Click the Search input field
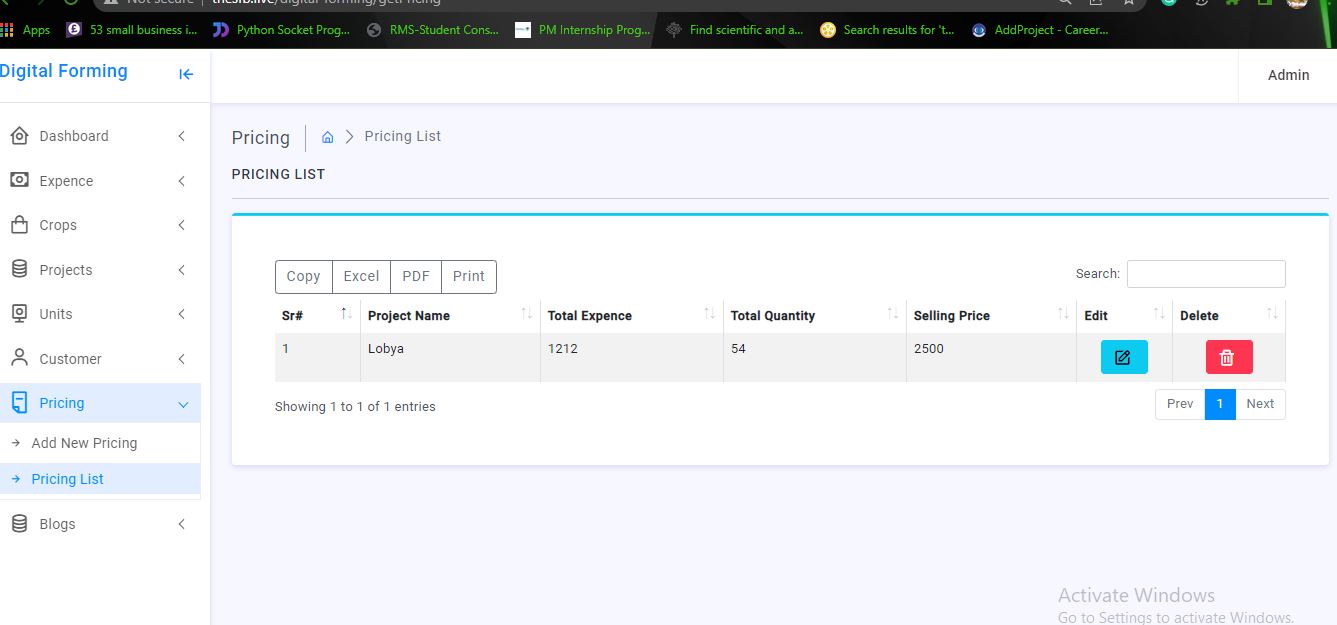This screenshot has height=625, width=1337. pyautogui.click(x=1205, y=274)
